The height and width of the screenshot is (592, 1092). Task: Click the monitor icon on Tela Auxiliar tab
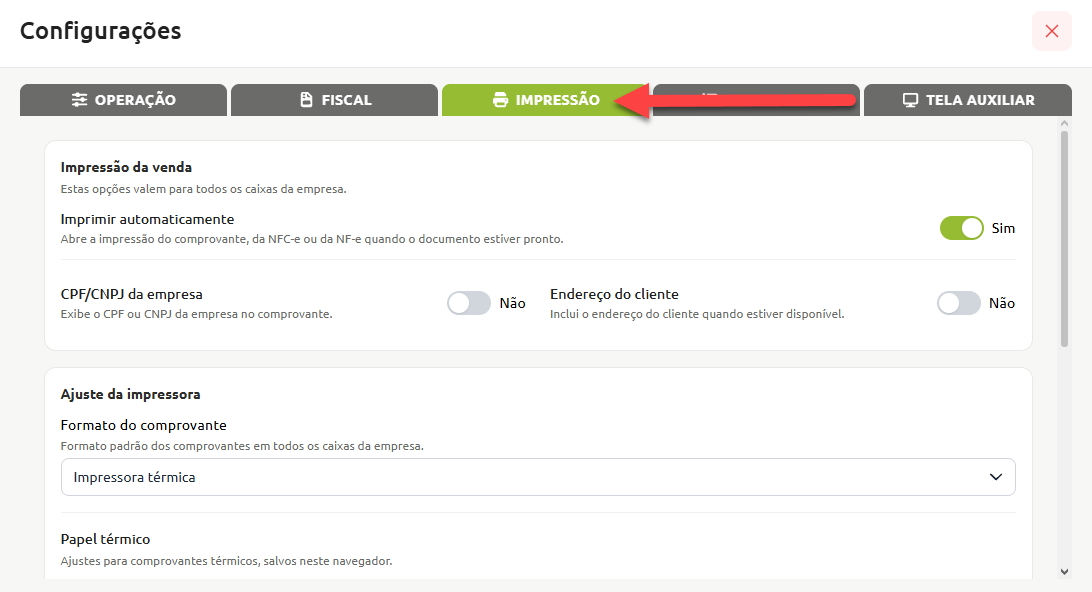click(x=910, y=100)
